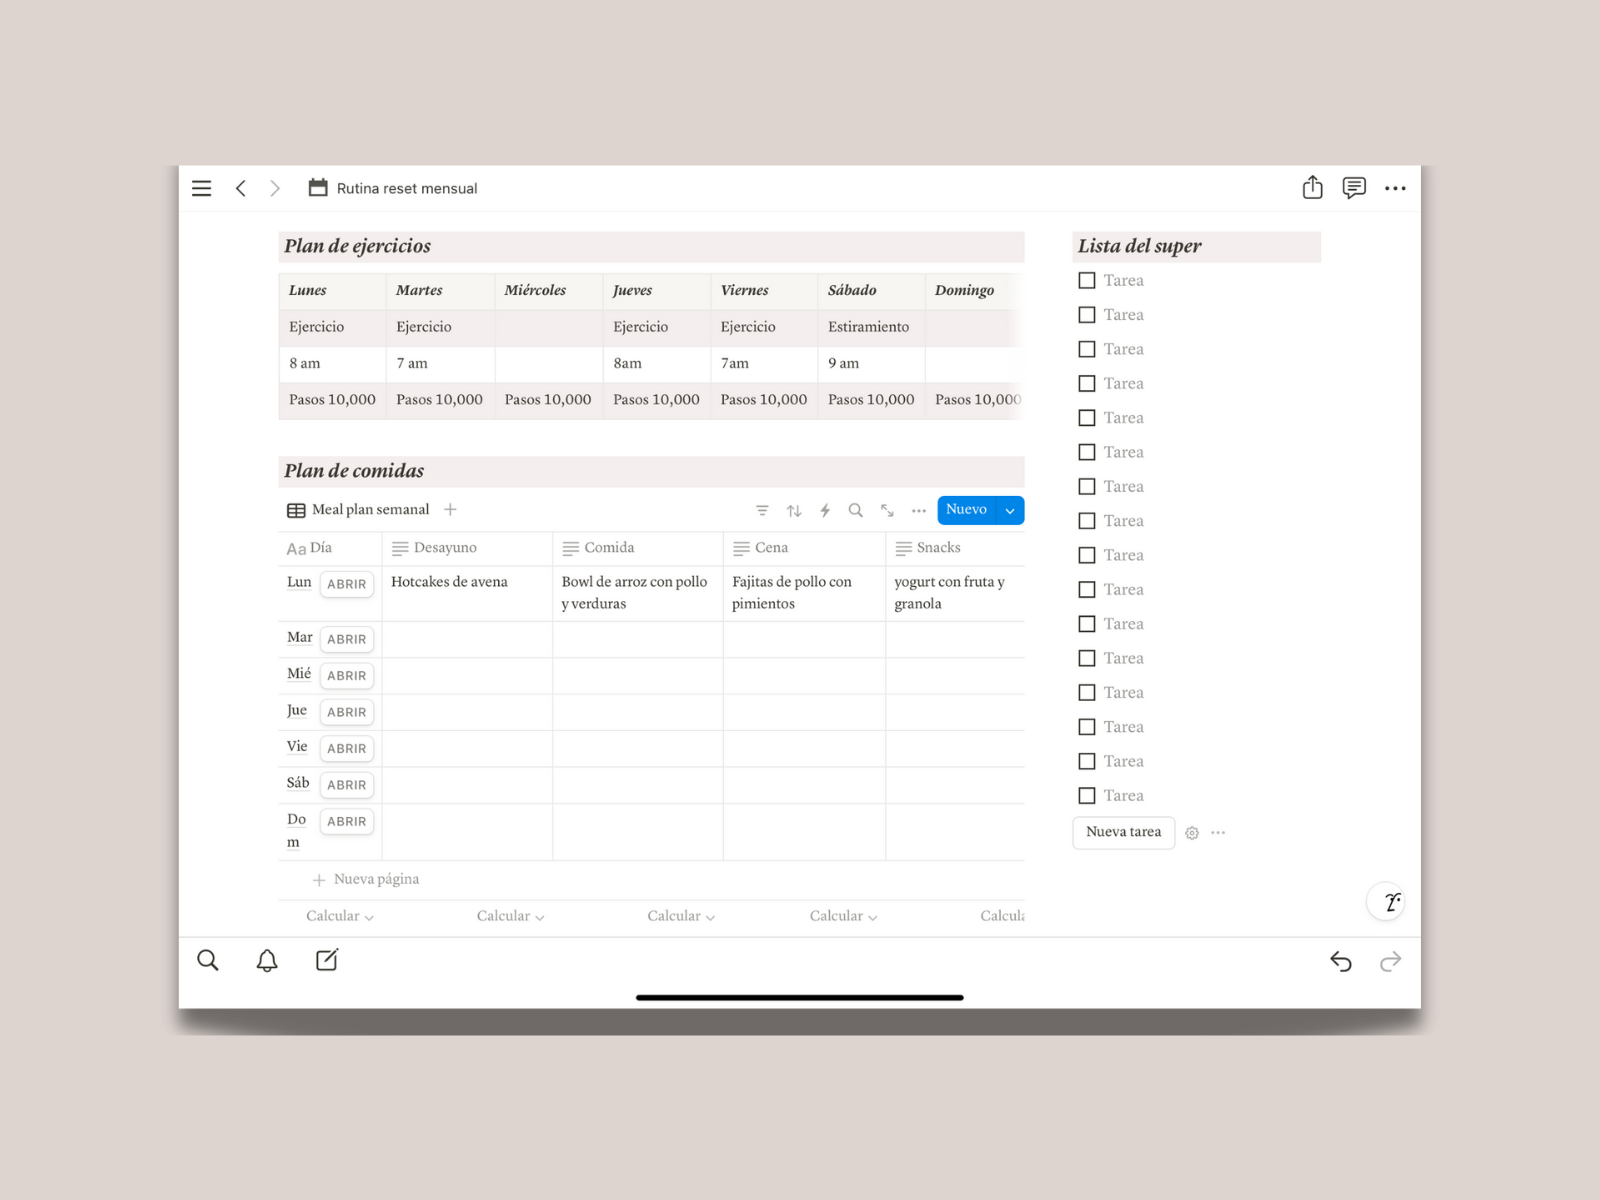This screenshot has width=1600, height=1200.
Task: Check the fifth Tarea checkbox
Action: pos(1087,418)
